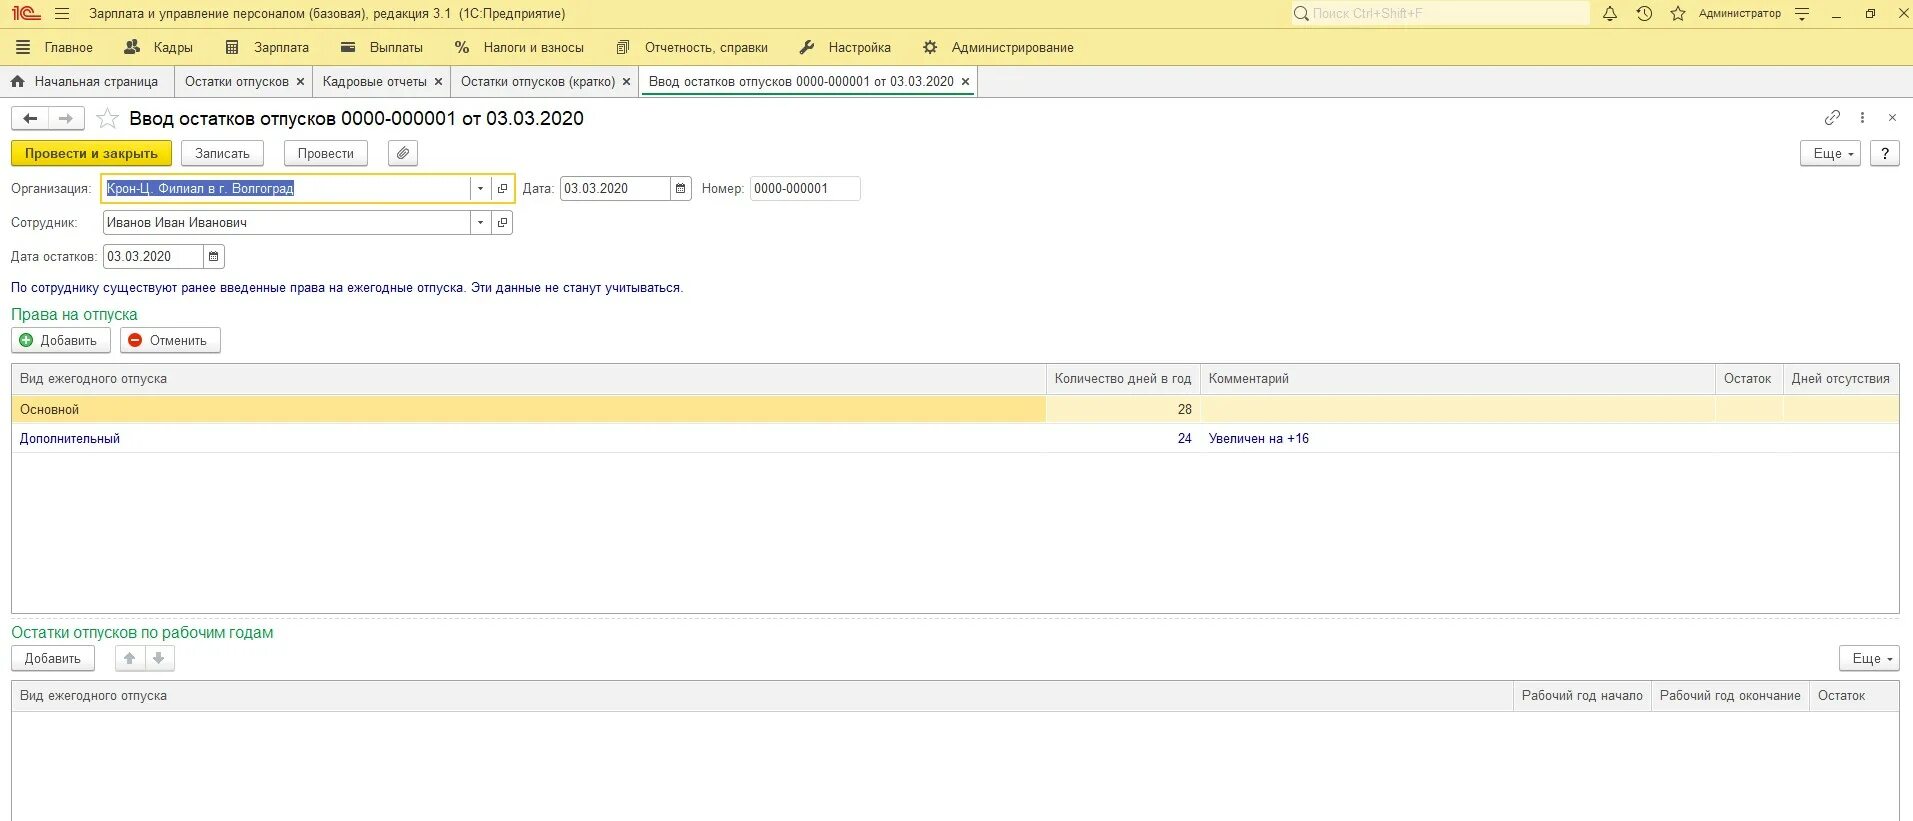The image size is (1913, 821).
Task: Open the Зарплата menu section
Action: 267,47
